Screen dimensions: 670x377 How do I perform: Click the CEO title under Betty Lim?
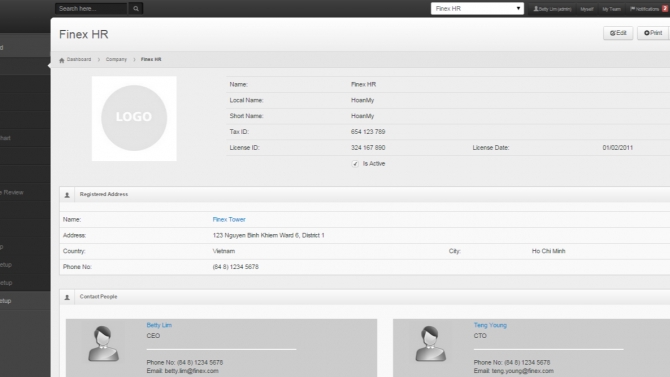tap(153, 336)
